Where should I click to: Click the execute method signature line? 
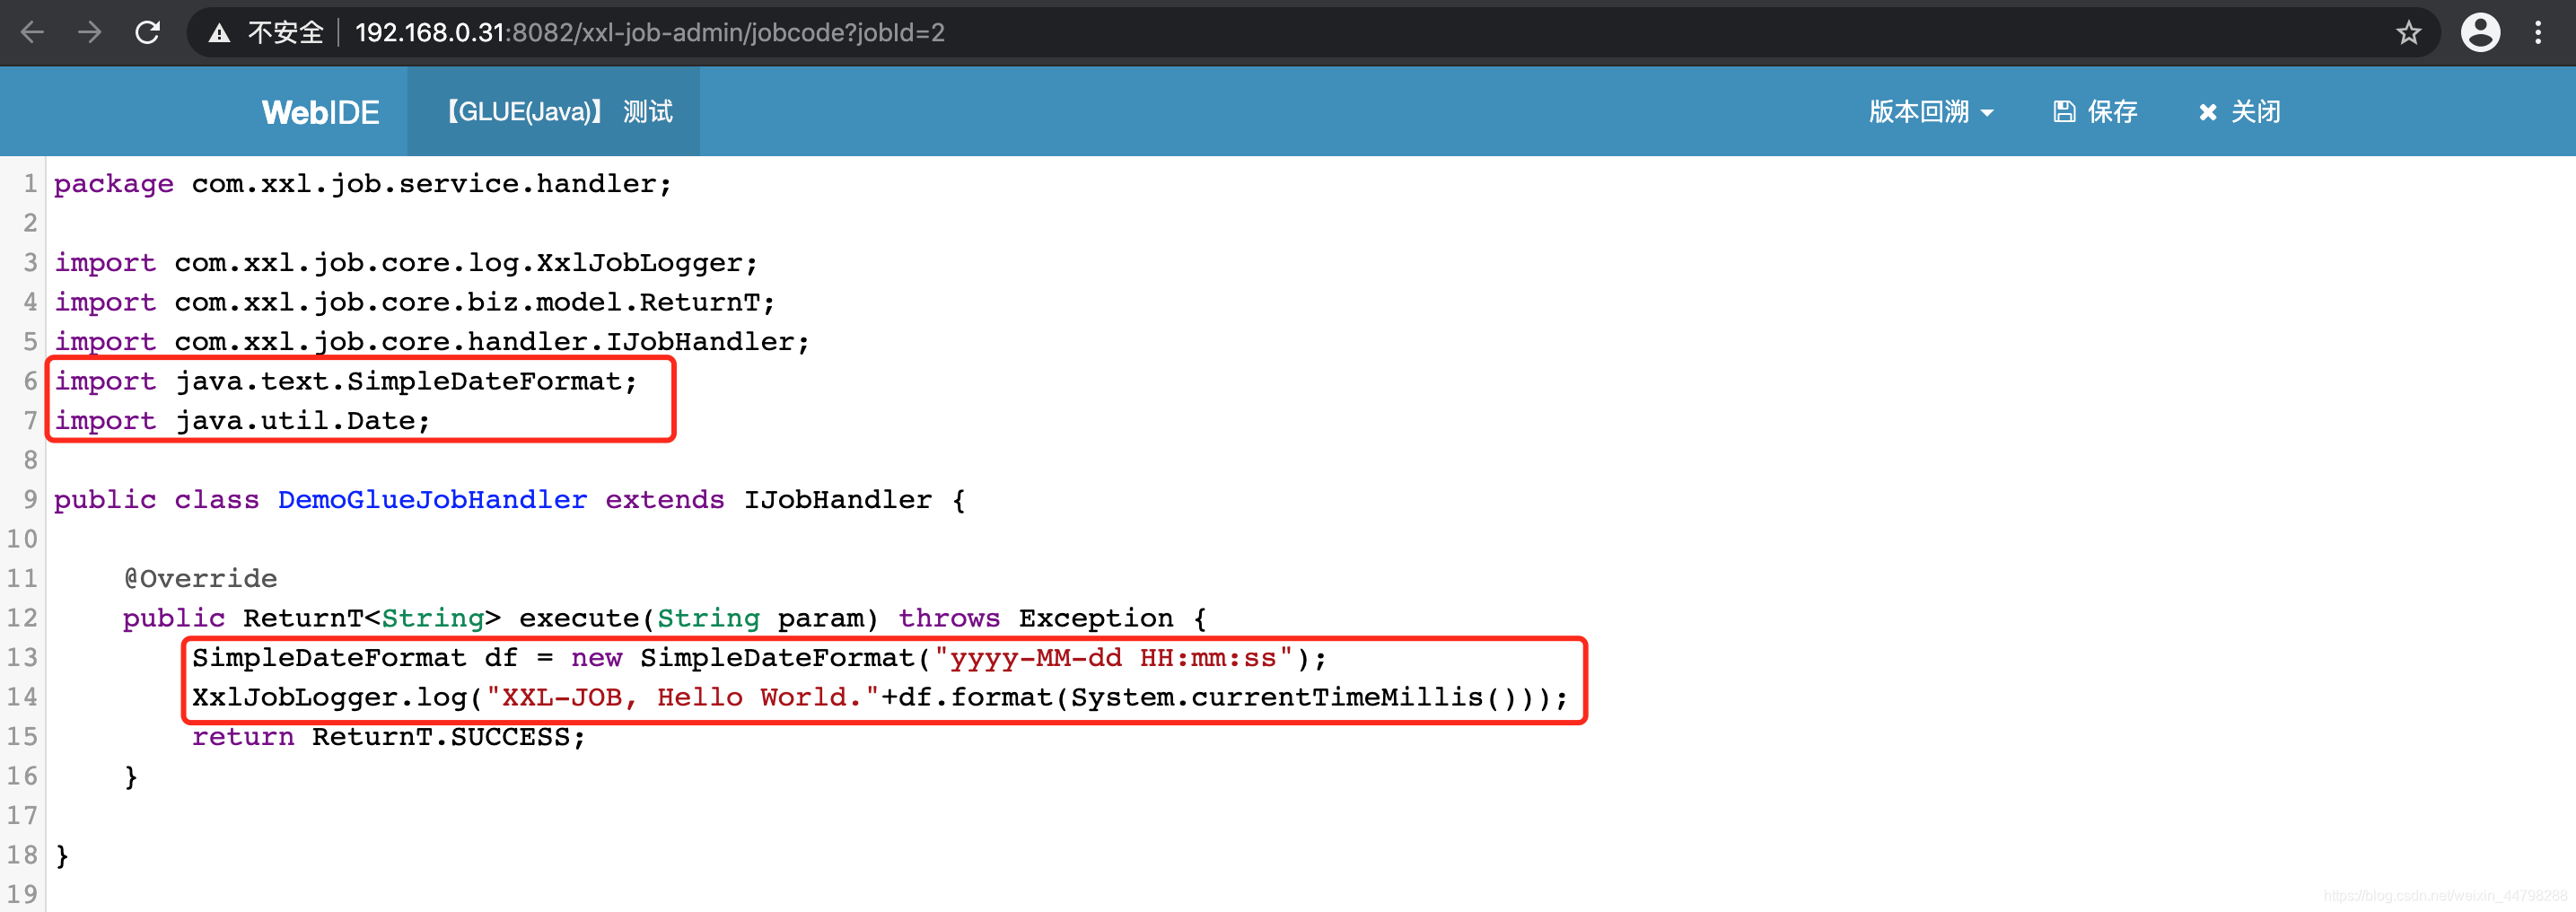point(665,618)
